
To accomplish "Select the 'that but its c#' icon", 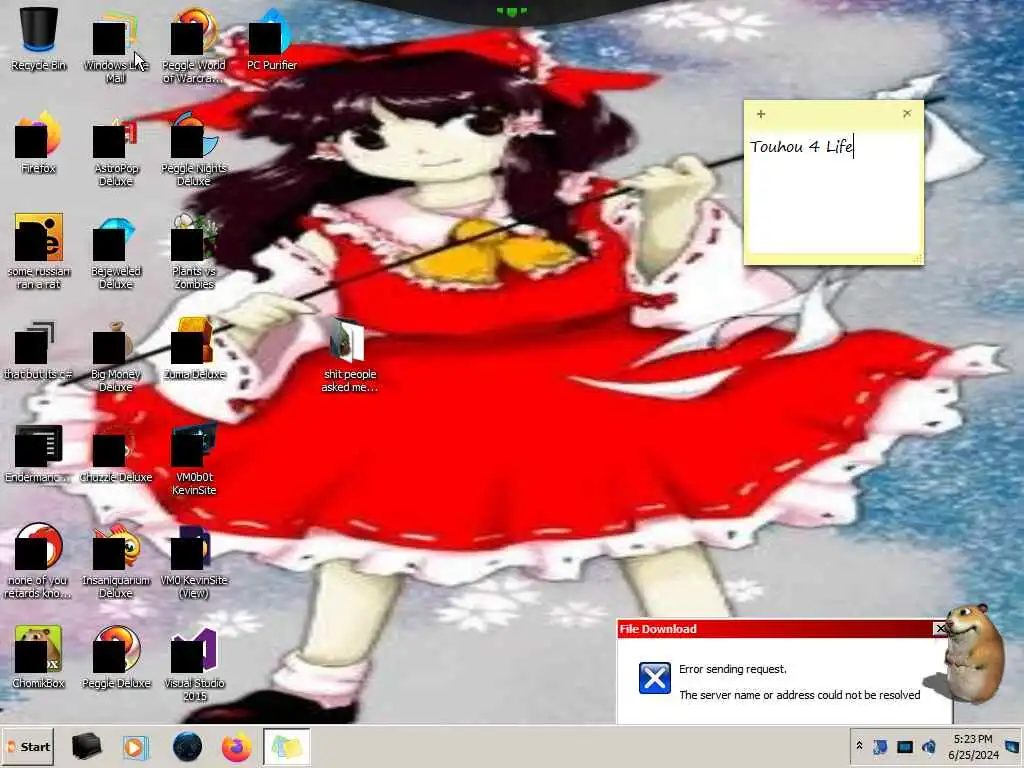I will pos(39,349).
